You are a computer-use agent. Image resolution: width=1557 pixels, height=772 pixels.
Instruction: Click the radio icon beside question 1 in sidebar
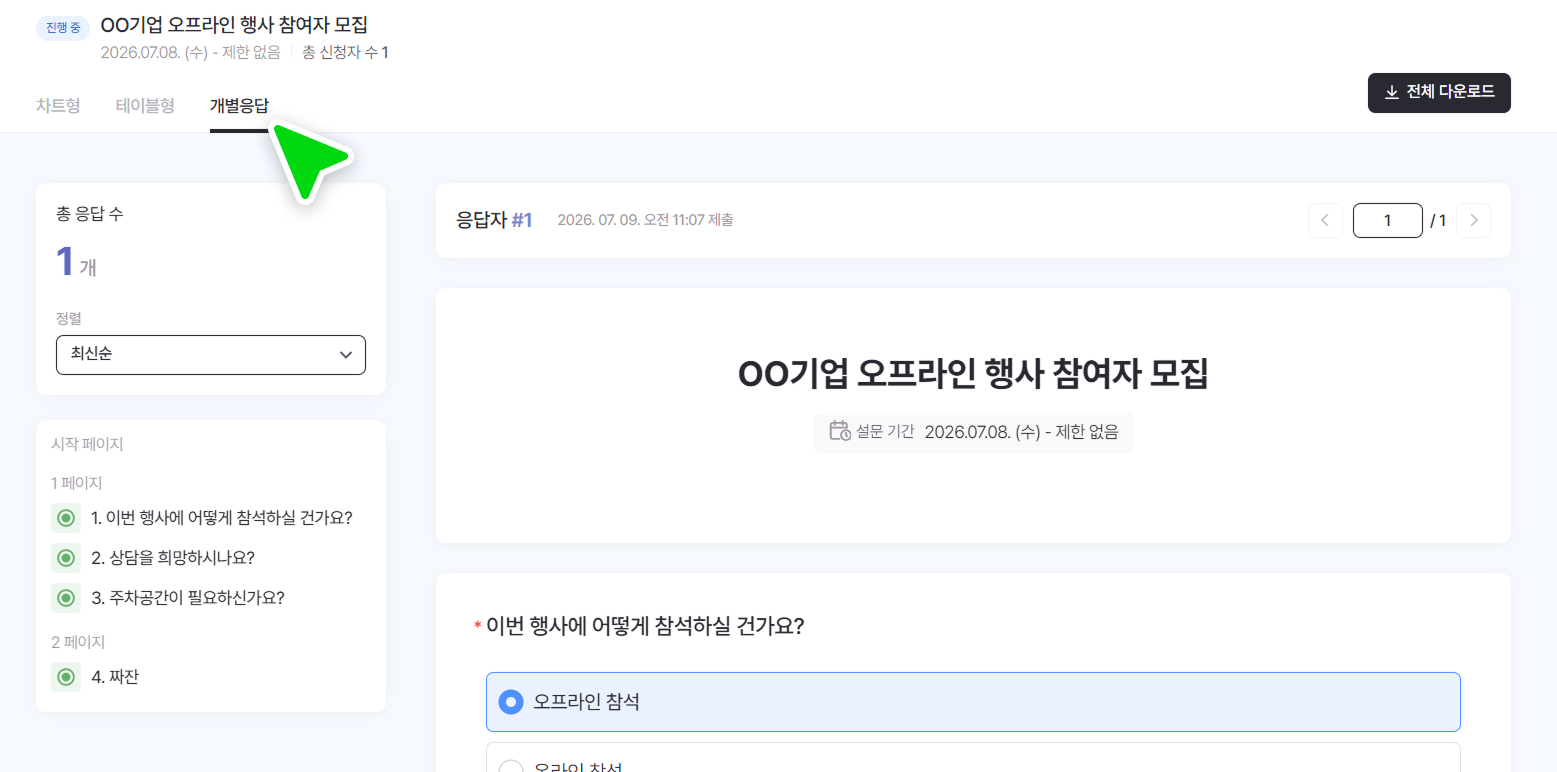(66, 518)
